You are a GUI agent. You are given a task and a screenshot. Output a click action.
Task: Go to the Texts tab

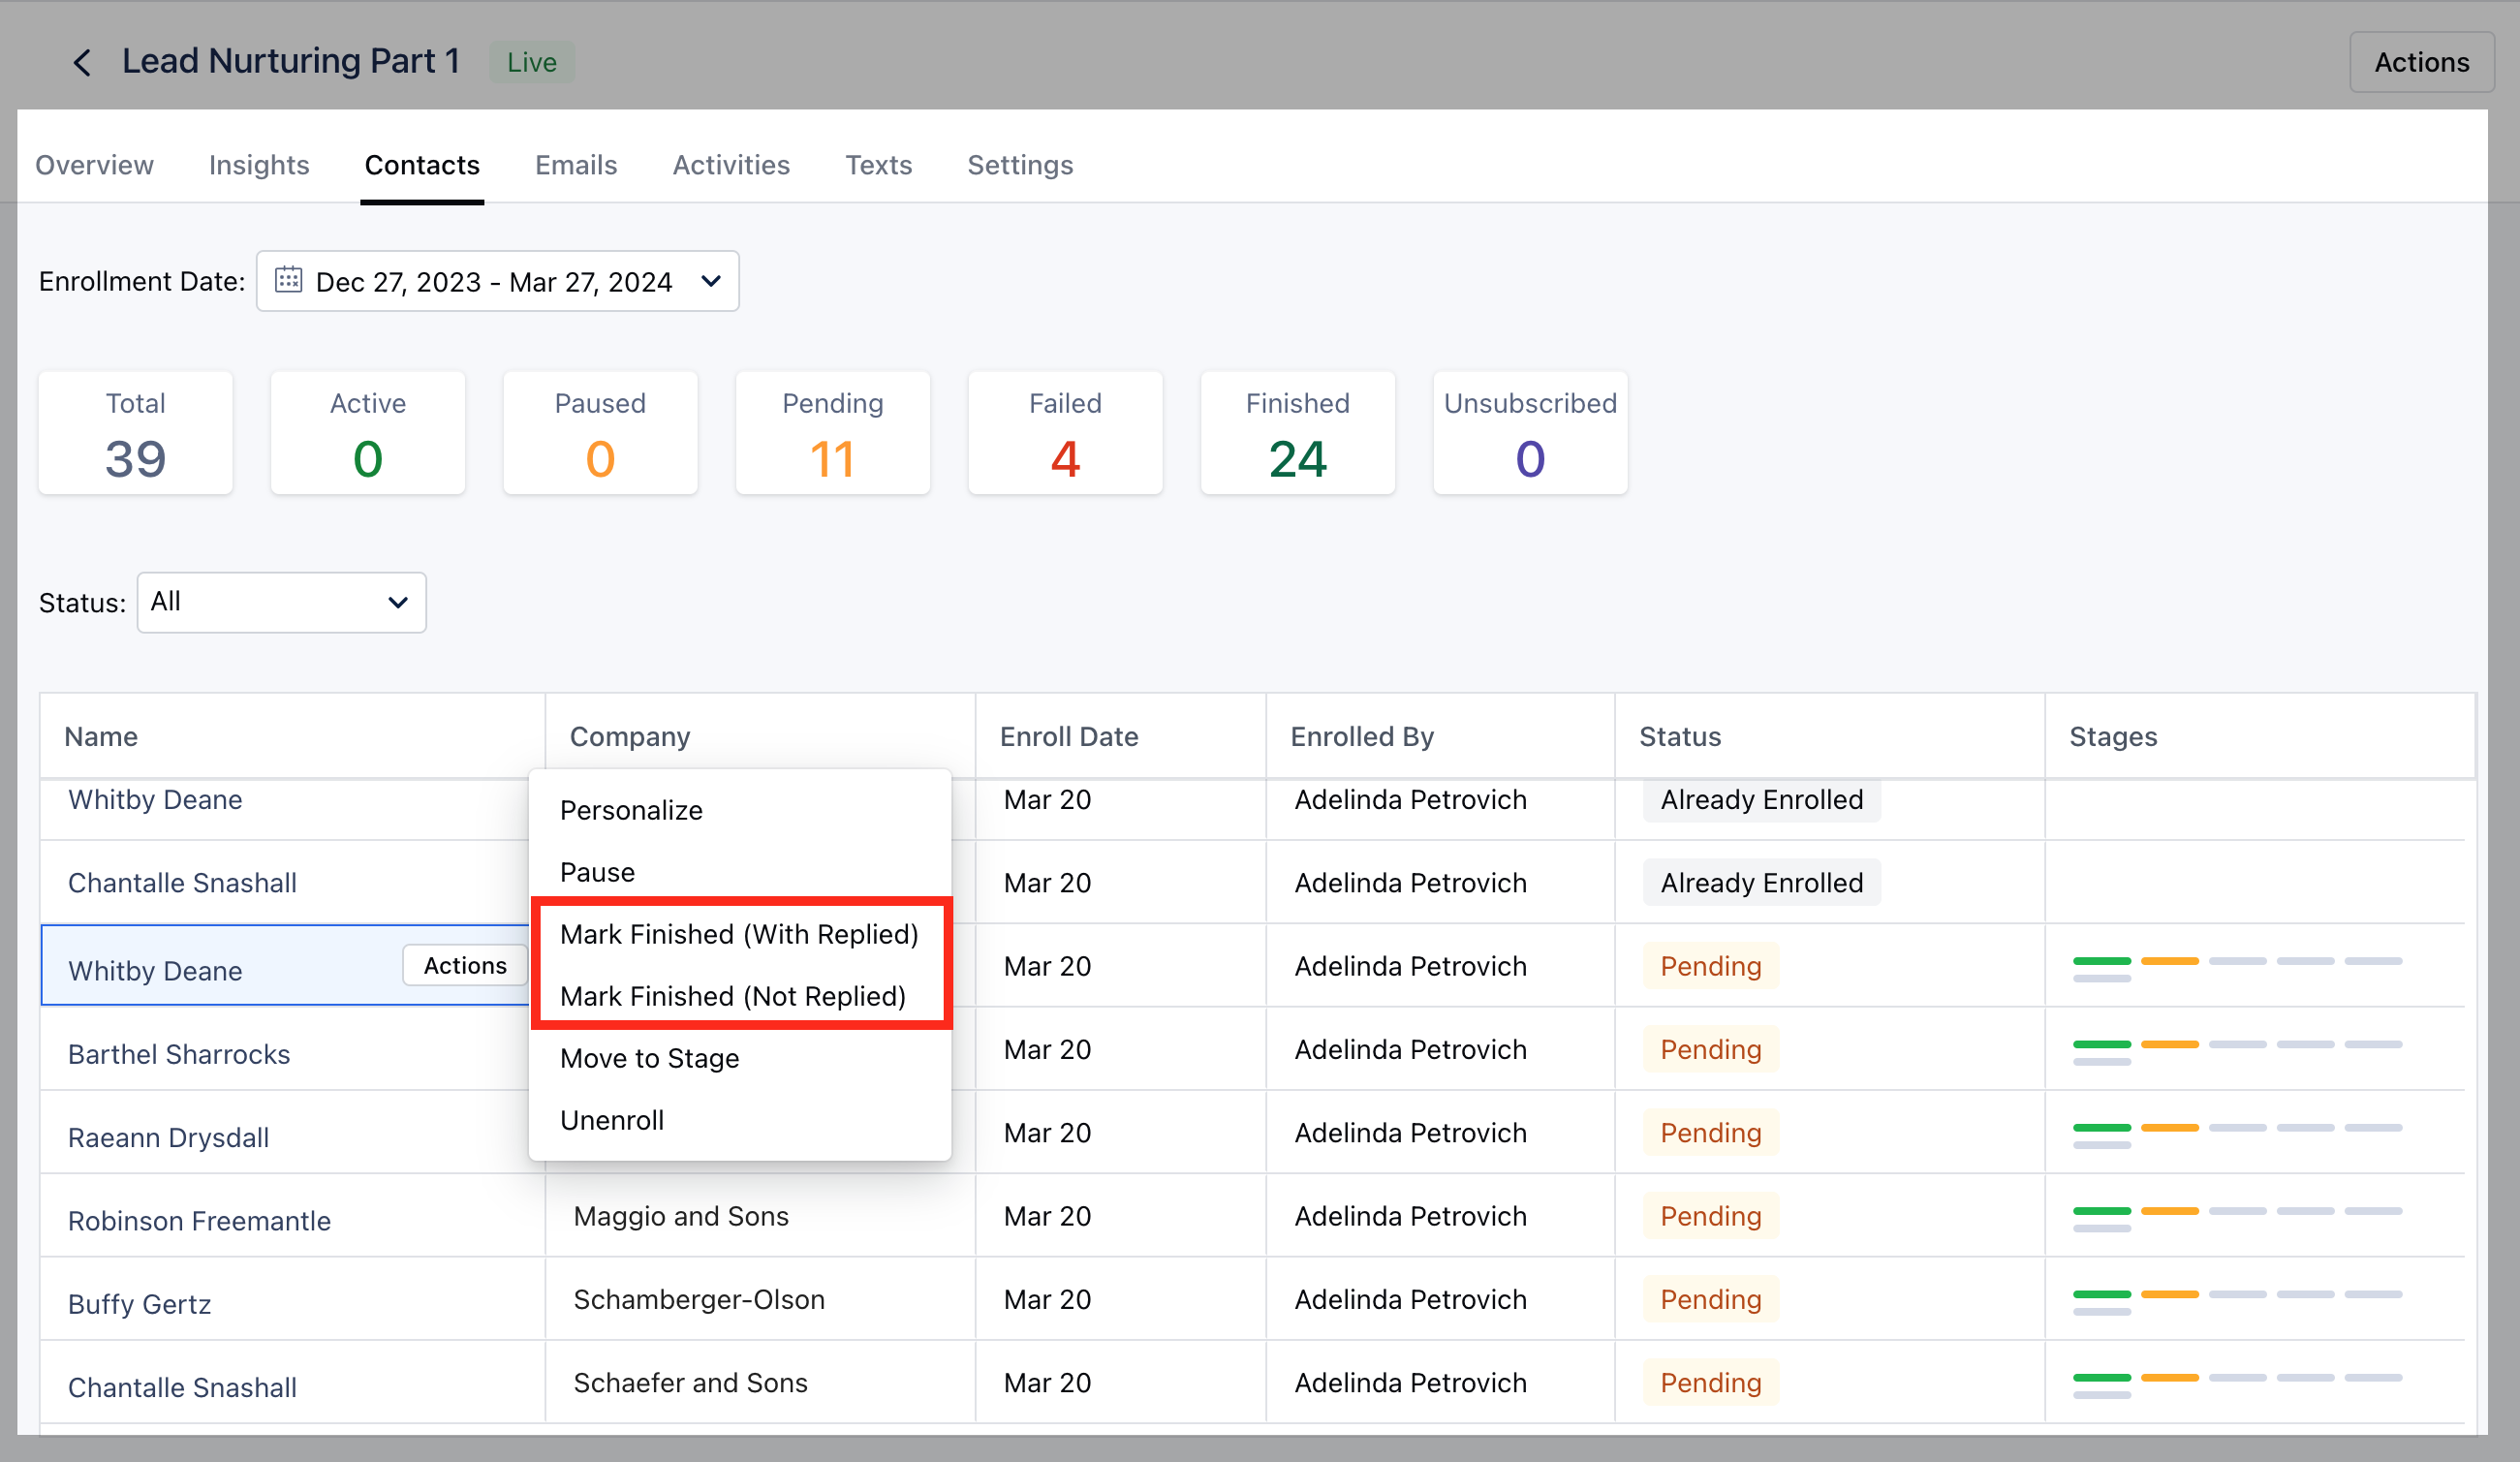pos(879,165)
